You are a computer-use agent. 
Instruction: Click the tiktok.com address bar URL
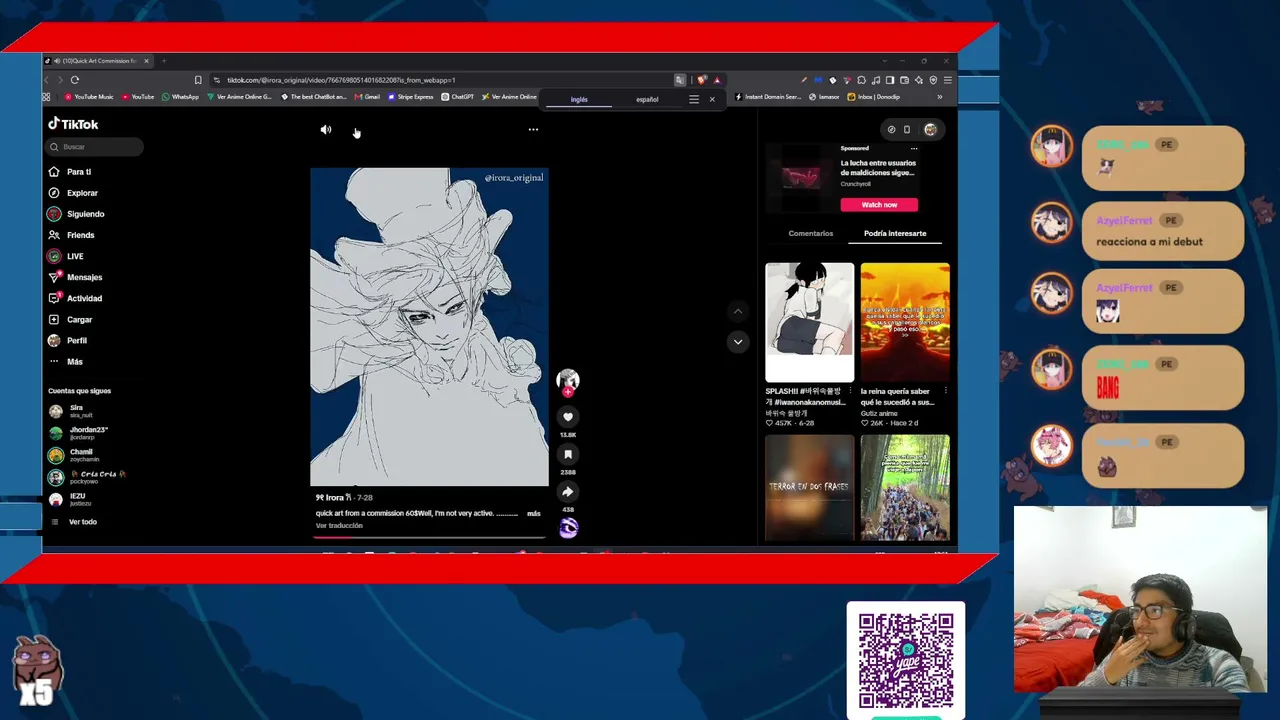[x=341, y=80]
